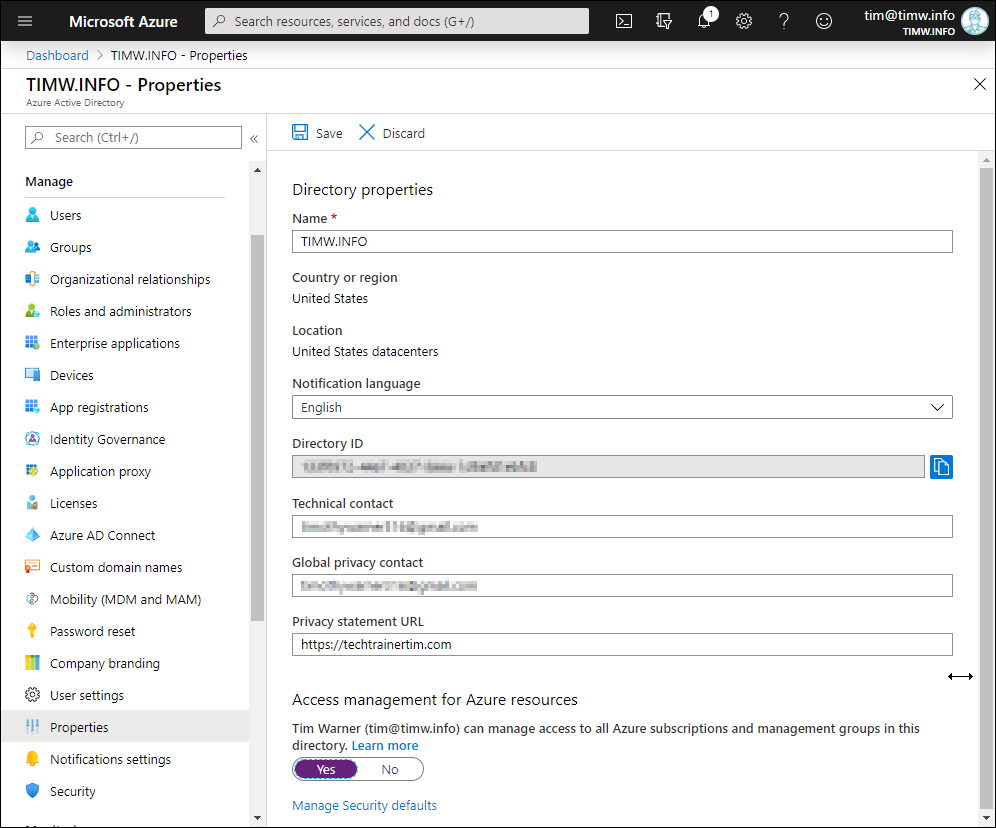The image size is (996, 828).
Task: Open the hamburger portal menu
Action: [x=25, y=21]
